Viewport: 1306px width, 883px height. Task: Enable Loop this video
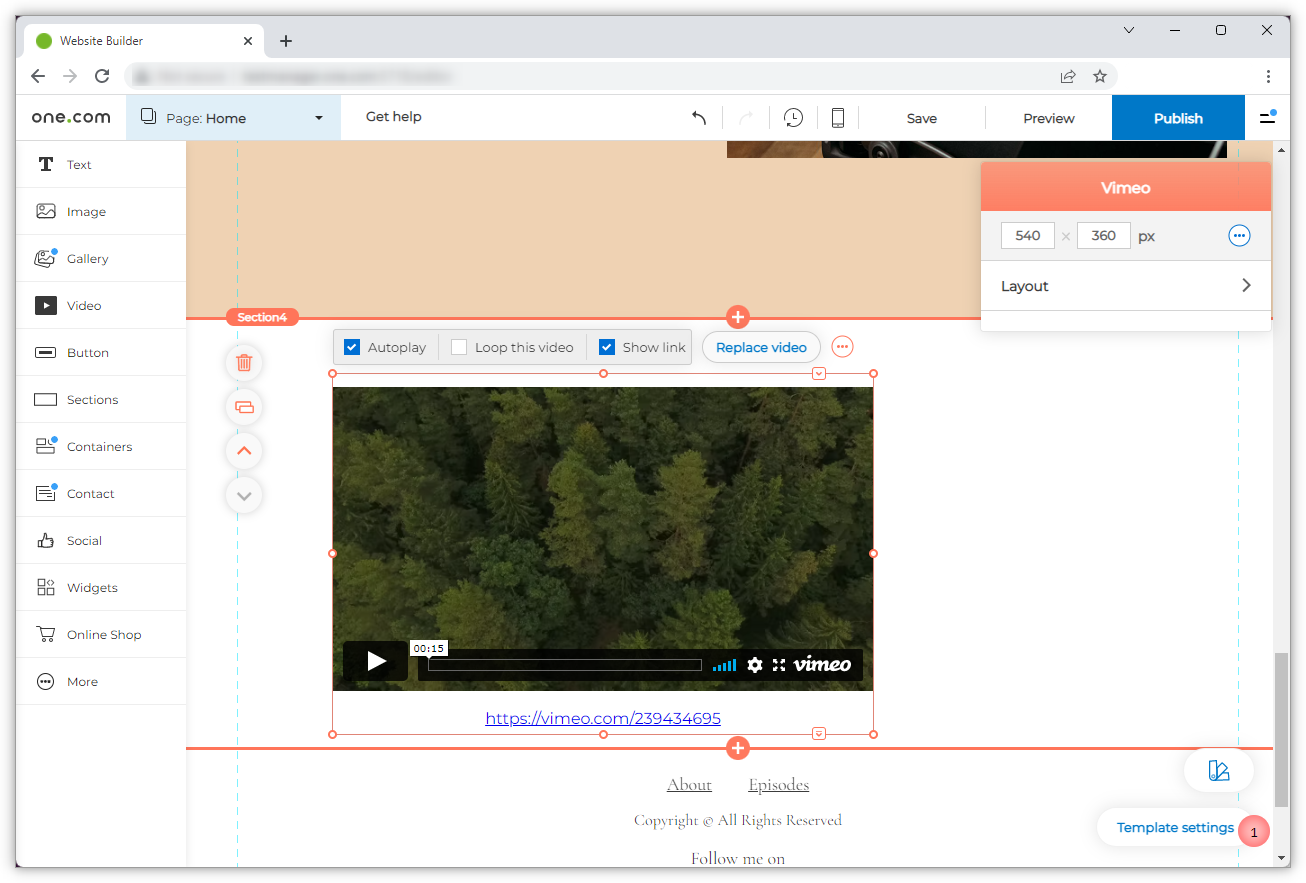[458, 347]
